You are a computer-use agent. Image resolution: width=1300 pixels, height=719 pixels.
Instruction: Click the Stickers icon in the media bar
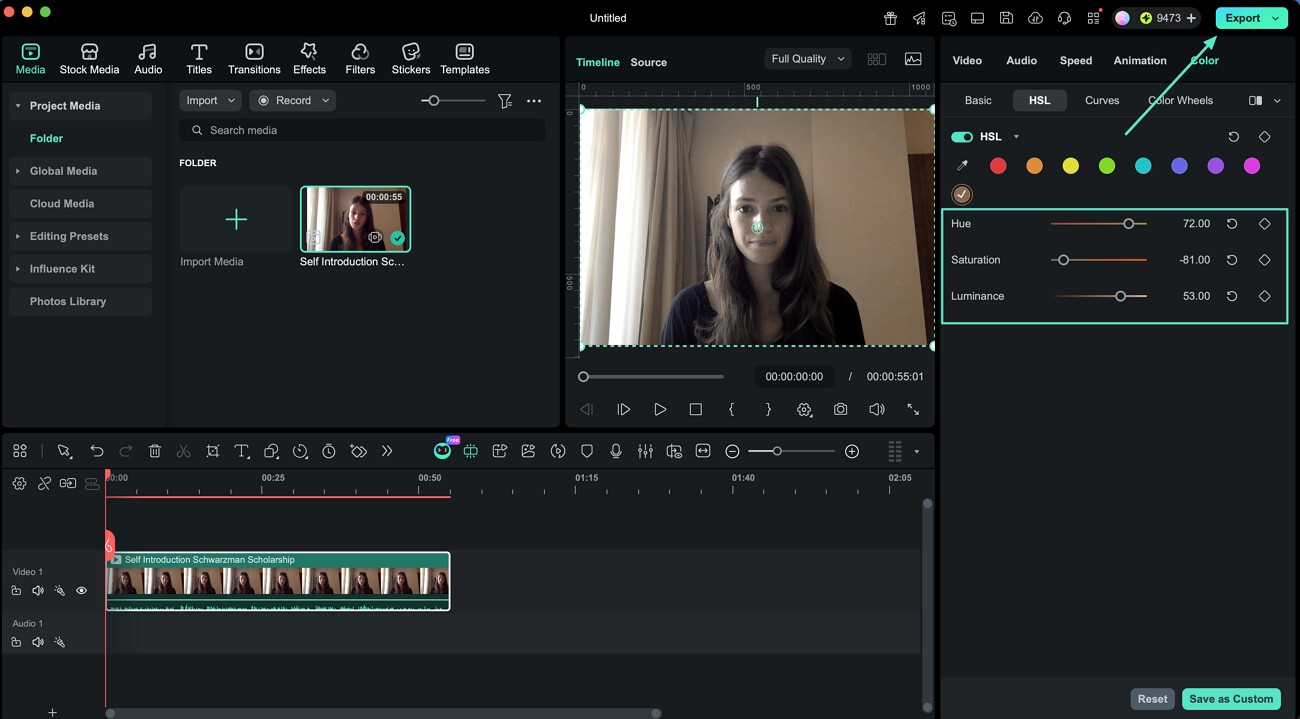point(410,57)
